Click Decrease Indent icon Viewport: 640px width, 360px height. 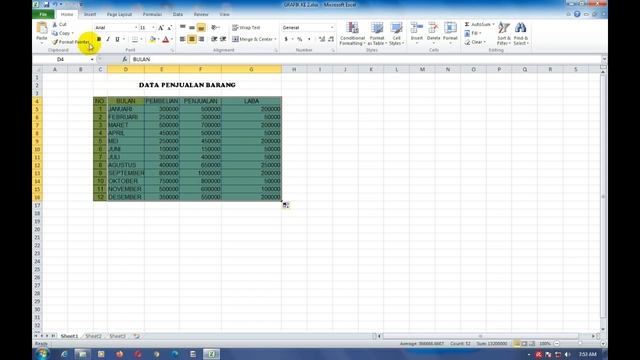[x=214, y=39]
